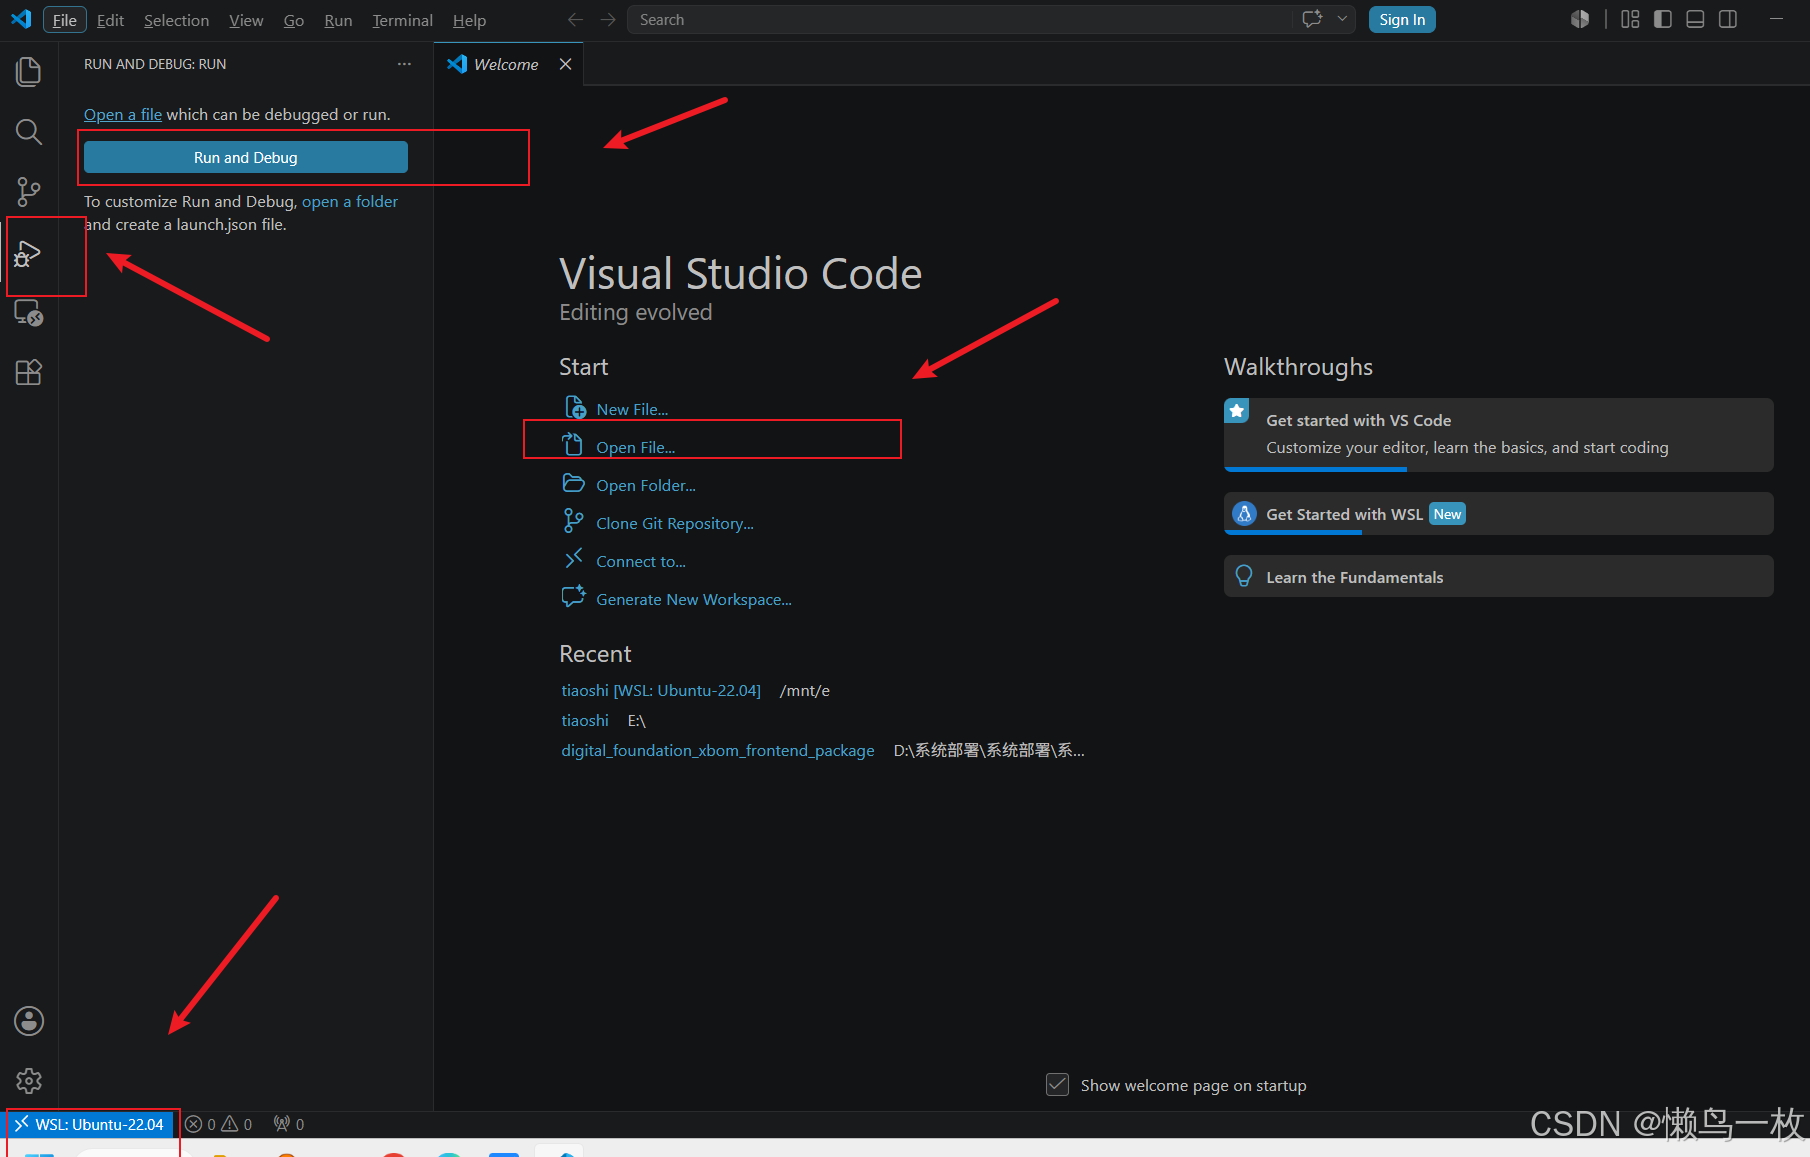Open the Customize Layout control
Image resolution: width=1810 pixels, height=1157 pixels.
pyautogui.click(x=1630, y=19)
